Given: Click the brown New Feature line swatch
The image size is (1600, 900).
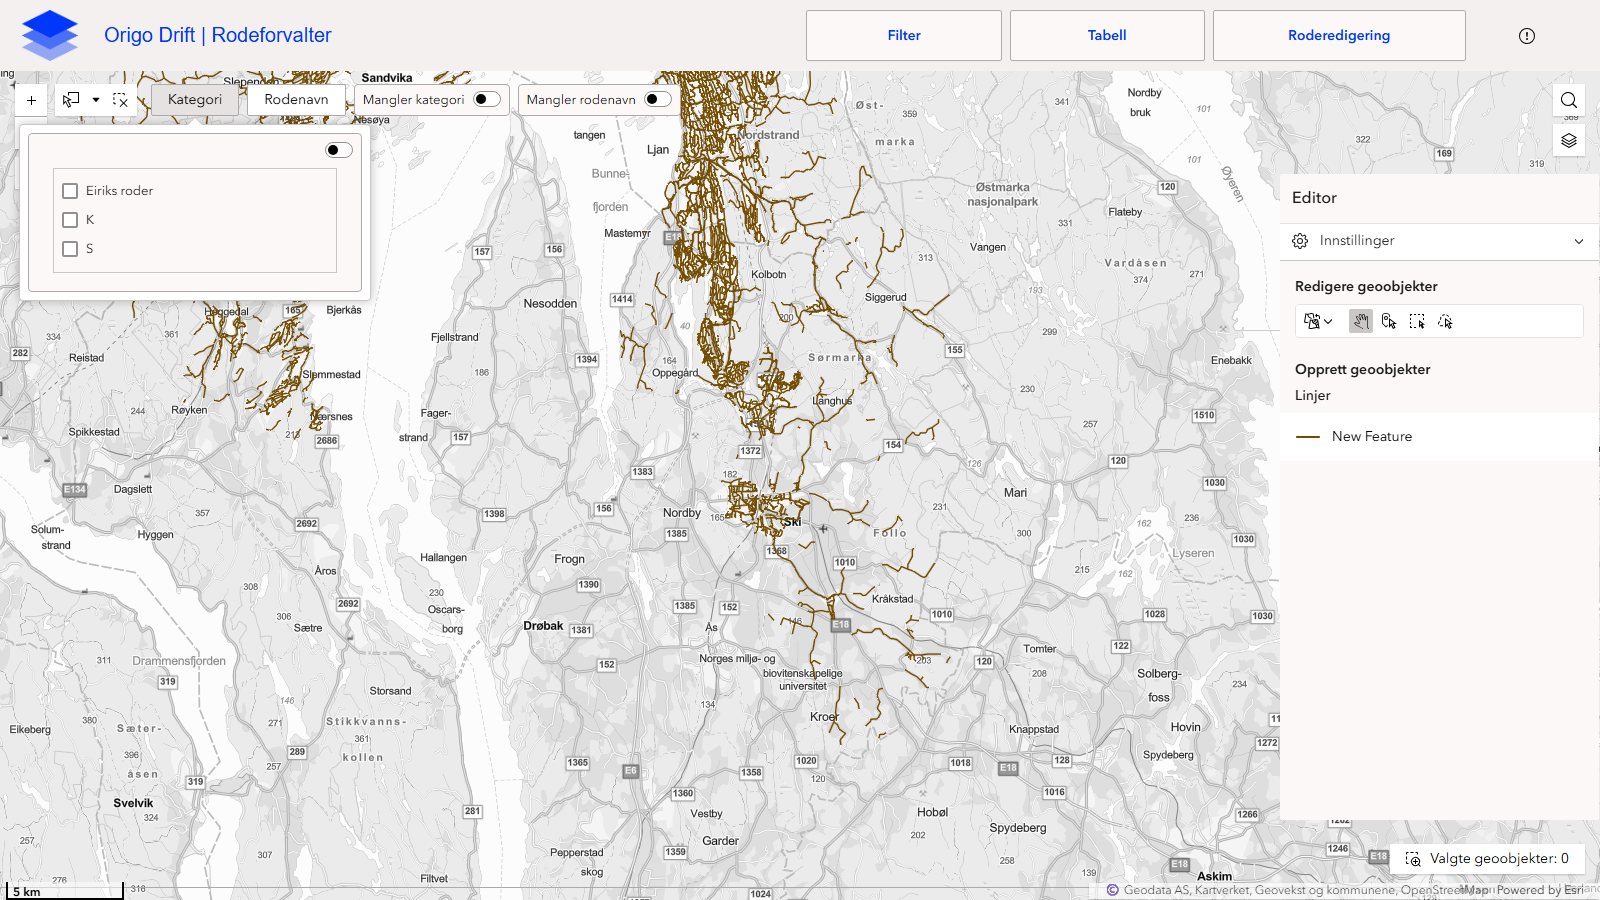Looking at the screenshot, I should point(1308,437).
